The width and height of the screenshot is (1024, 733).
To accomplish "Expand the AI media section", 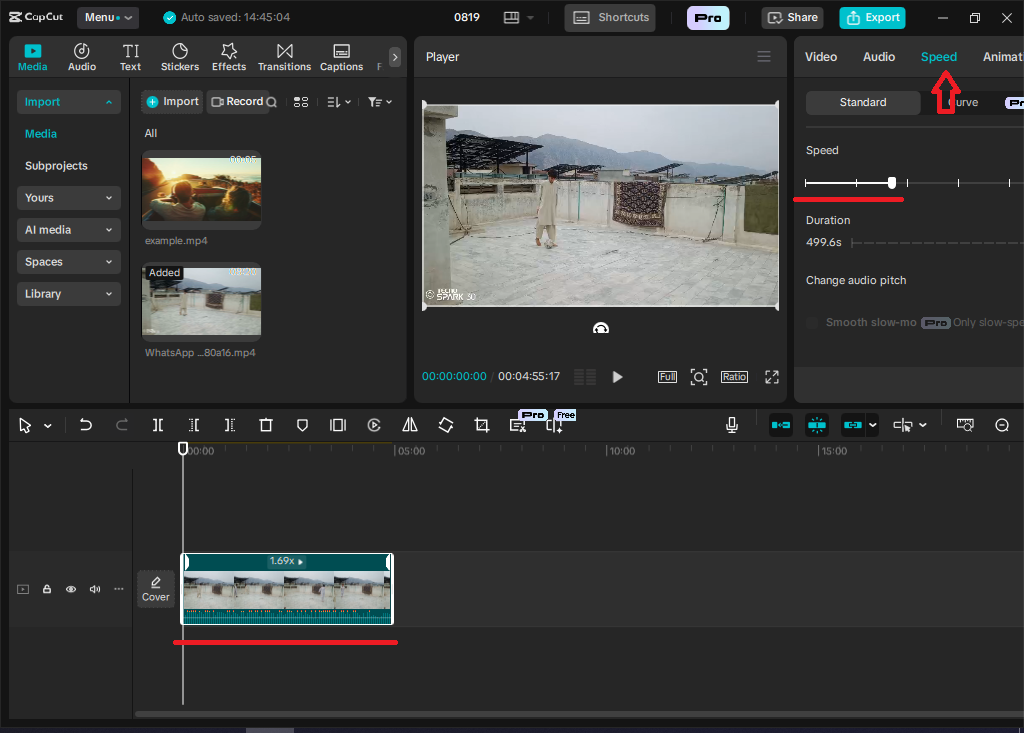I will [x=68, y=230].
